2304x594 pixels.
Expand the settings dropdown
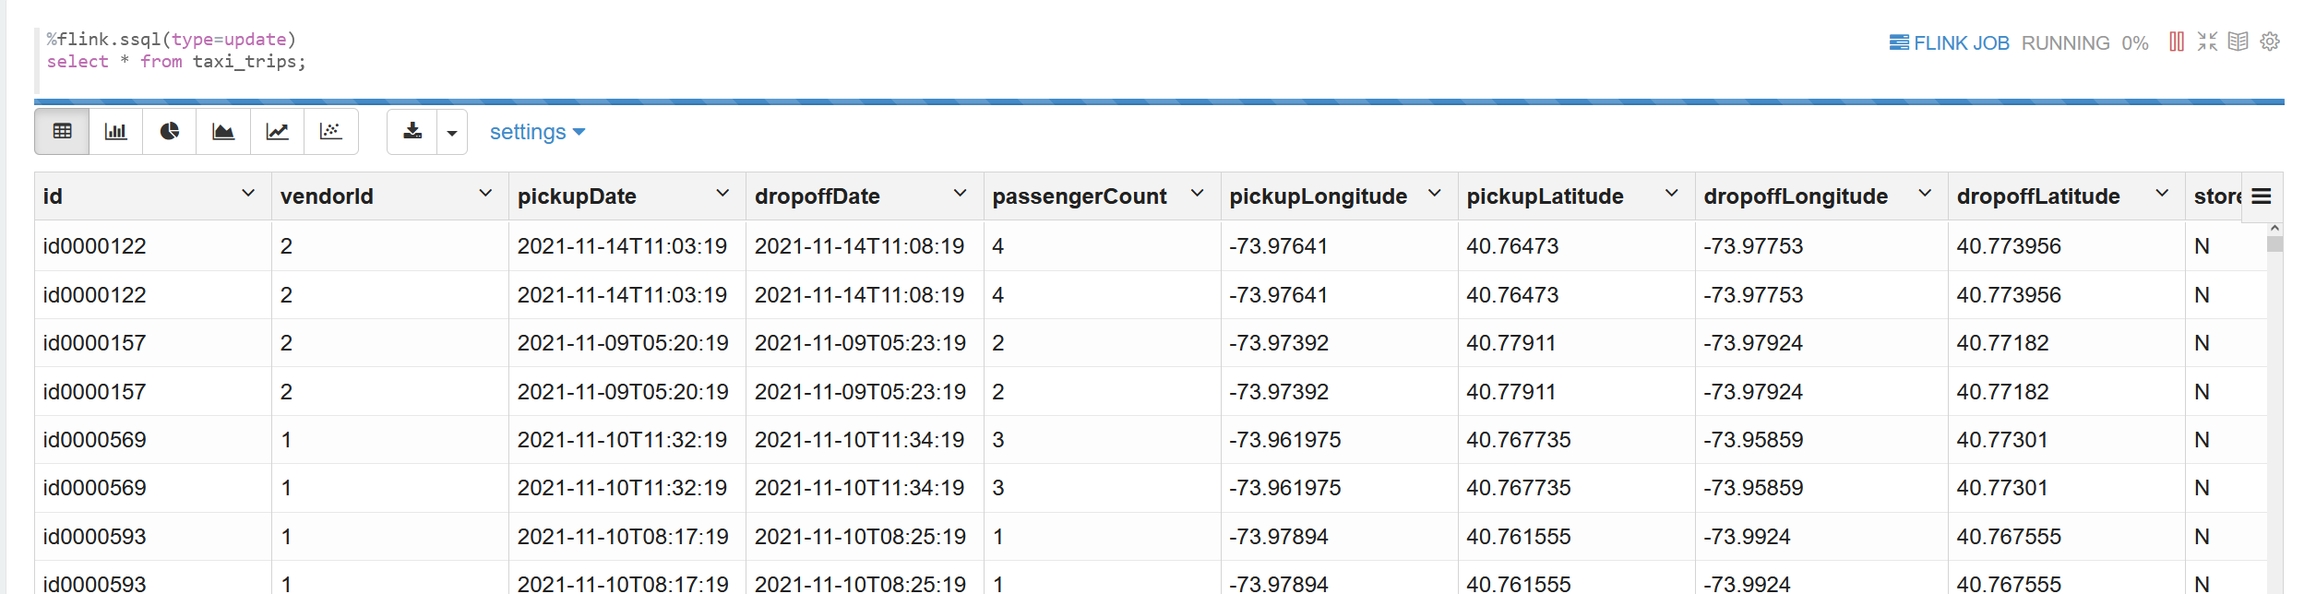point(537,132)
